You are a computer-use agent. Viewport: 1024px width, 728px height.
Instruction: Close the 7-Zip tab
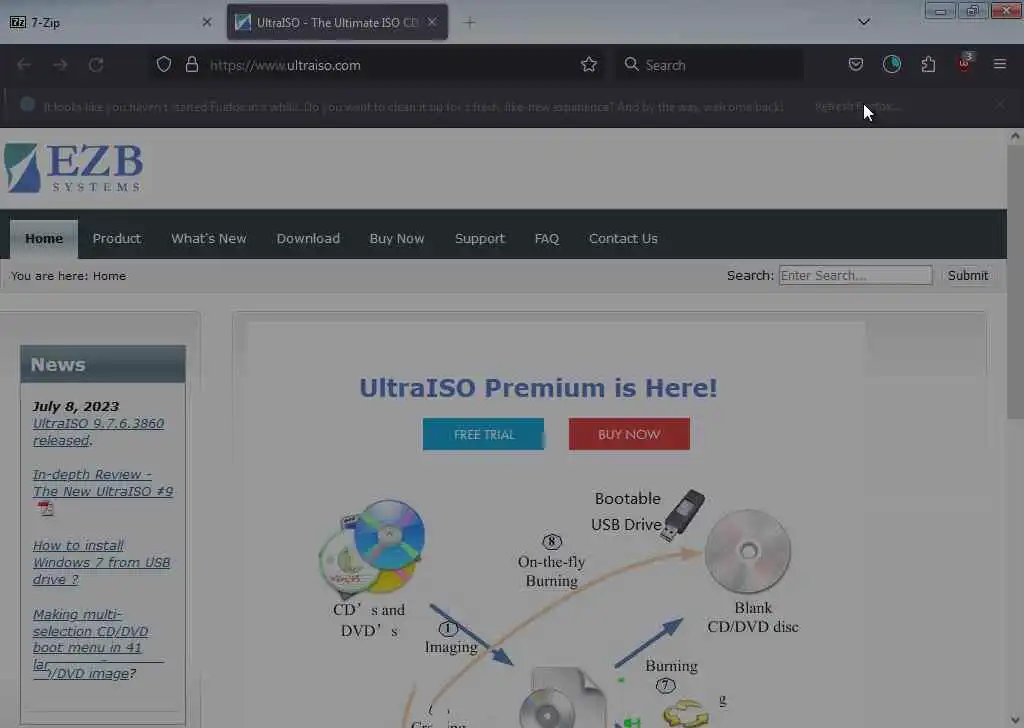click(207, 22)
